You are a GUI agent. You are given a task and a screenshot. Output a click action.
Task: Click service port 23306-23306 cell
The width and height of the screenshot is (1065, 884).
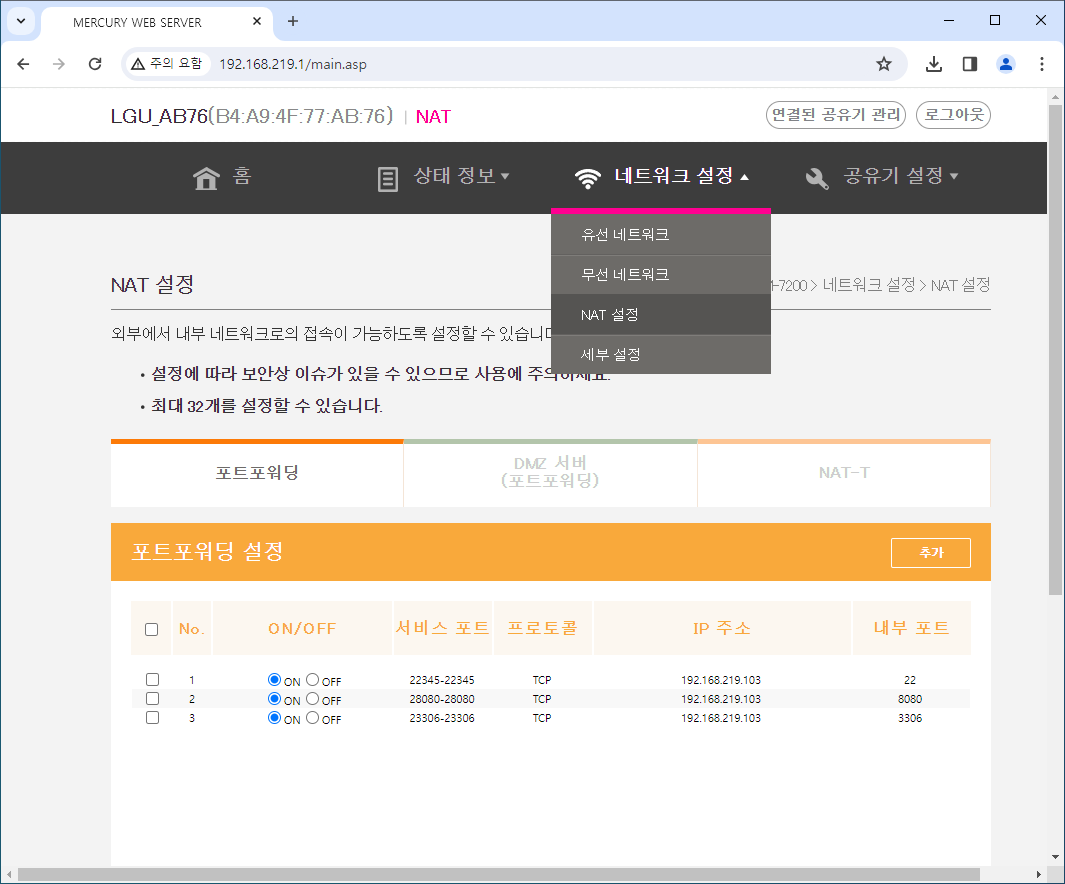pos(442,718)
